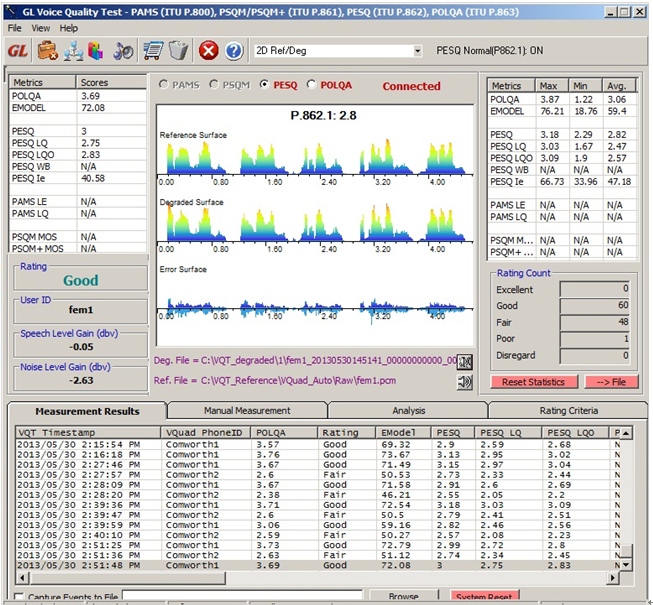Open the Help menu
Image resolution: width=653 pixels, height=605 pixels.
(68, 28)
